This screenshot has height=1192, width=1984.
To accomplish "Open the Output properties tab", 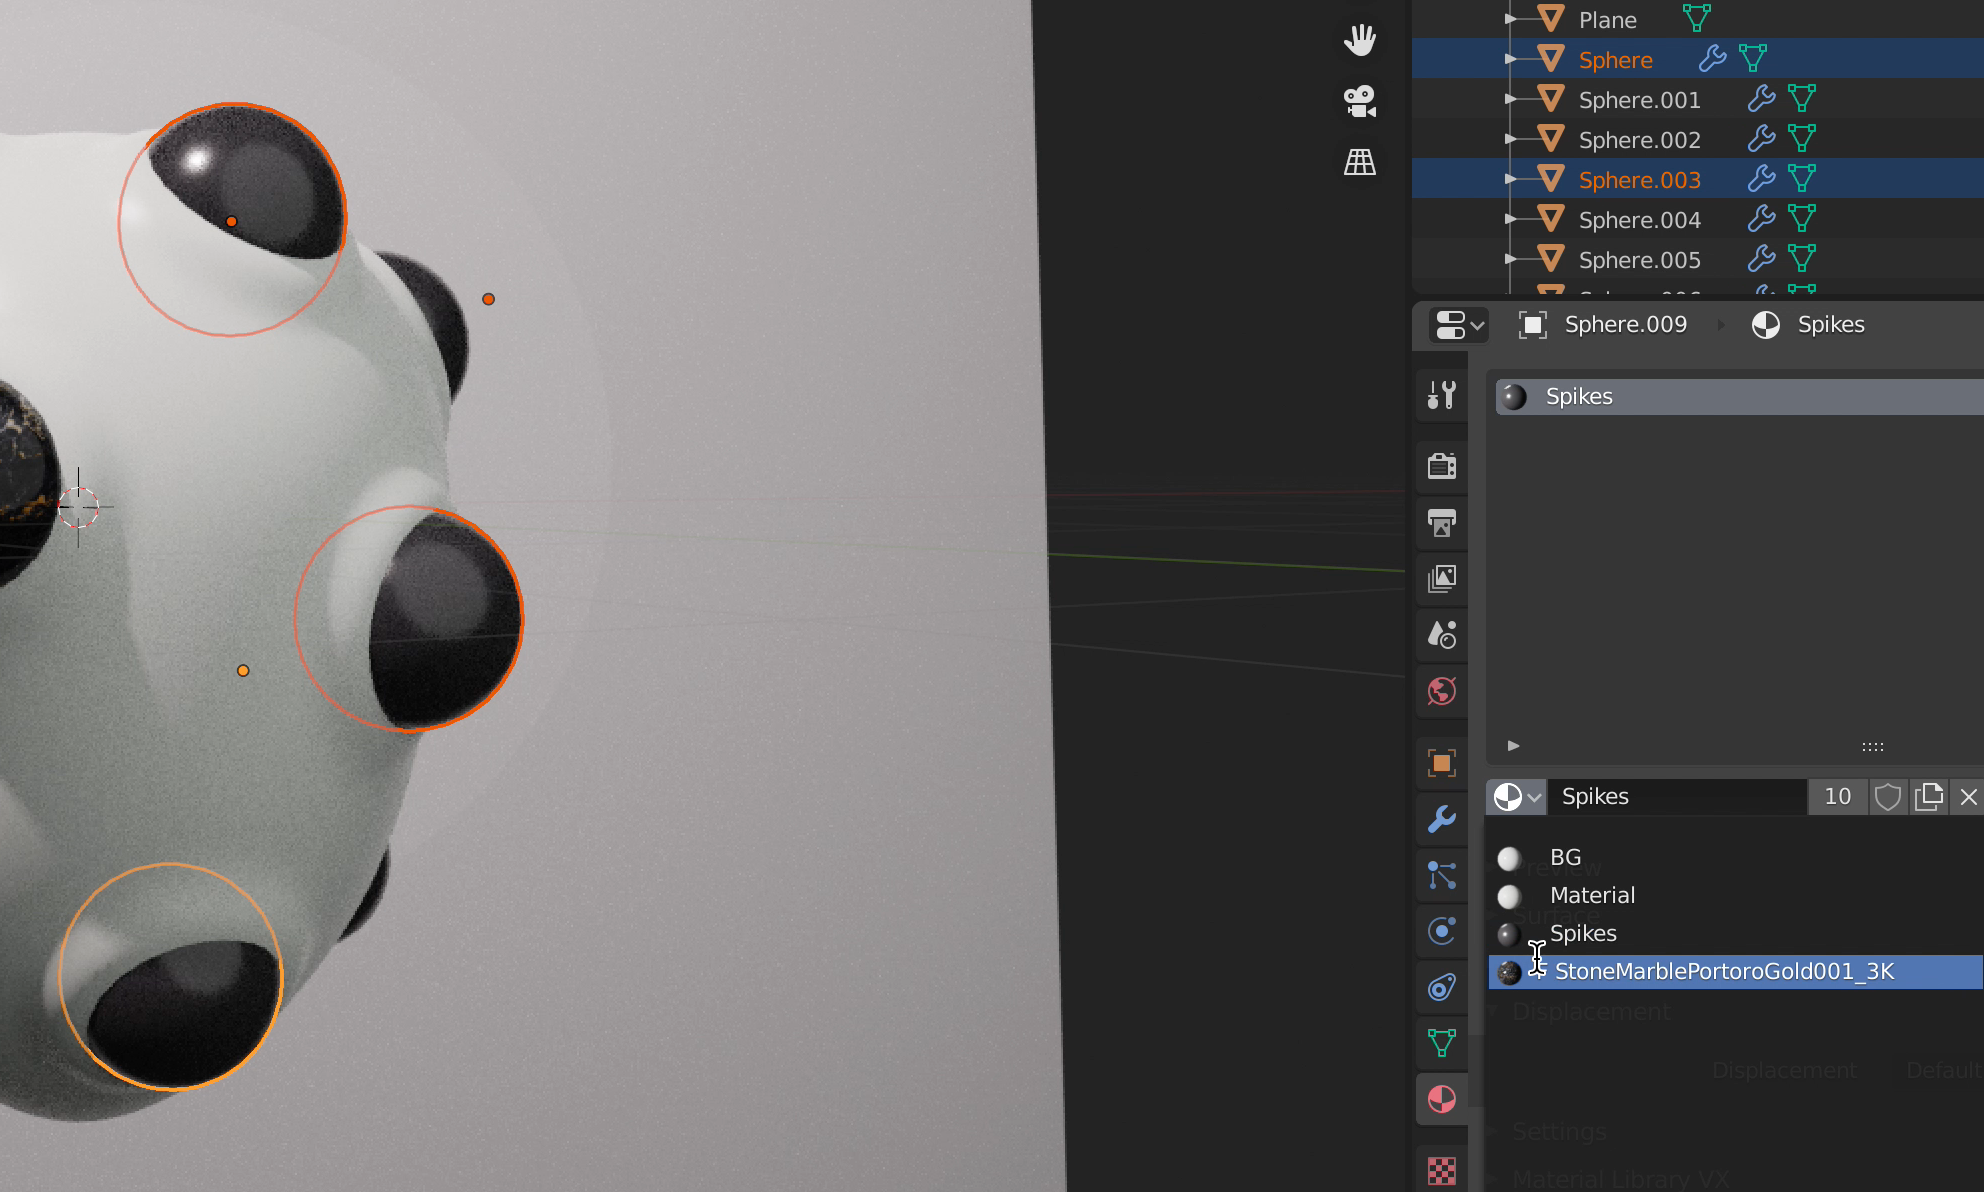I will (1441, 523).
